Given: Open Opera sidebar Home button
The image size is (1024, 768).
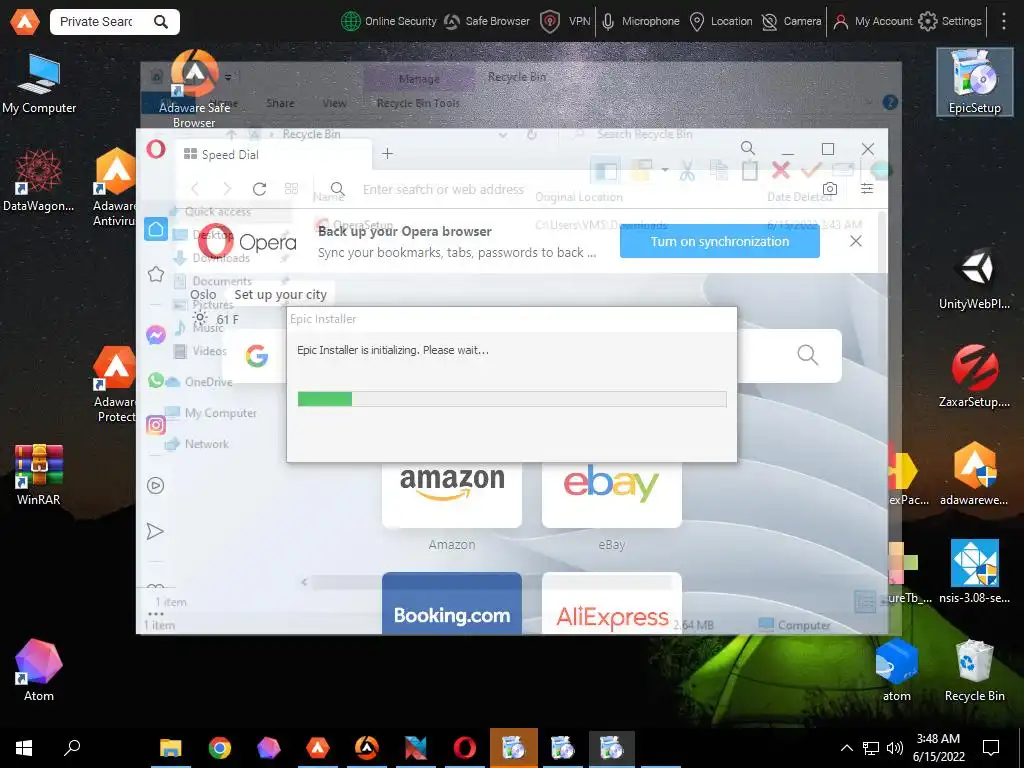Looking at the screenshot, I should click(155, 229).
